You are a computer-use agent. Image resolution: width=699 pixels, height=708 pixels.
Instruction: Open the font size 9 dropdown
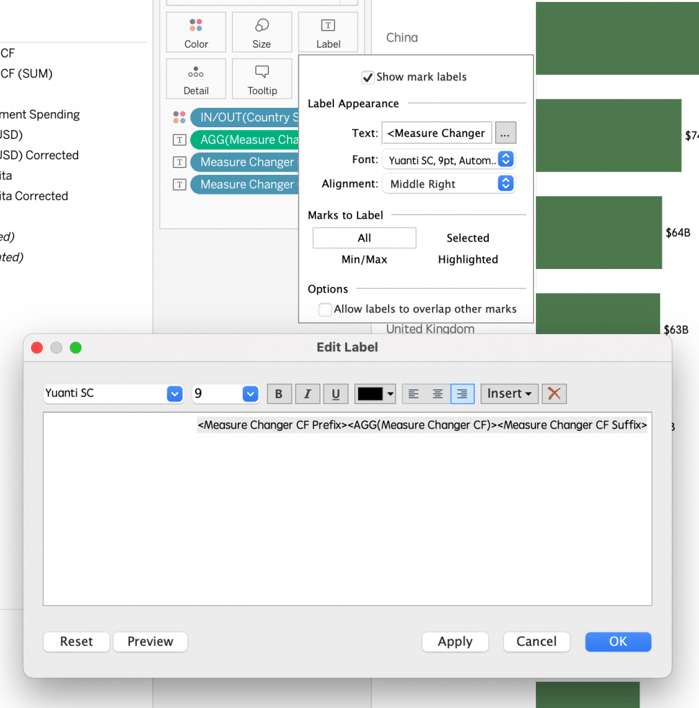[x=250, y=394]
